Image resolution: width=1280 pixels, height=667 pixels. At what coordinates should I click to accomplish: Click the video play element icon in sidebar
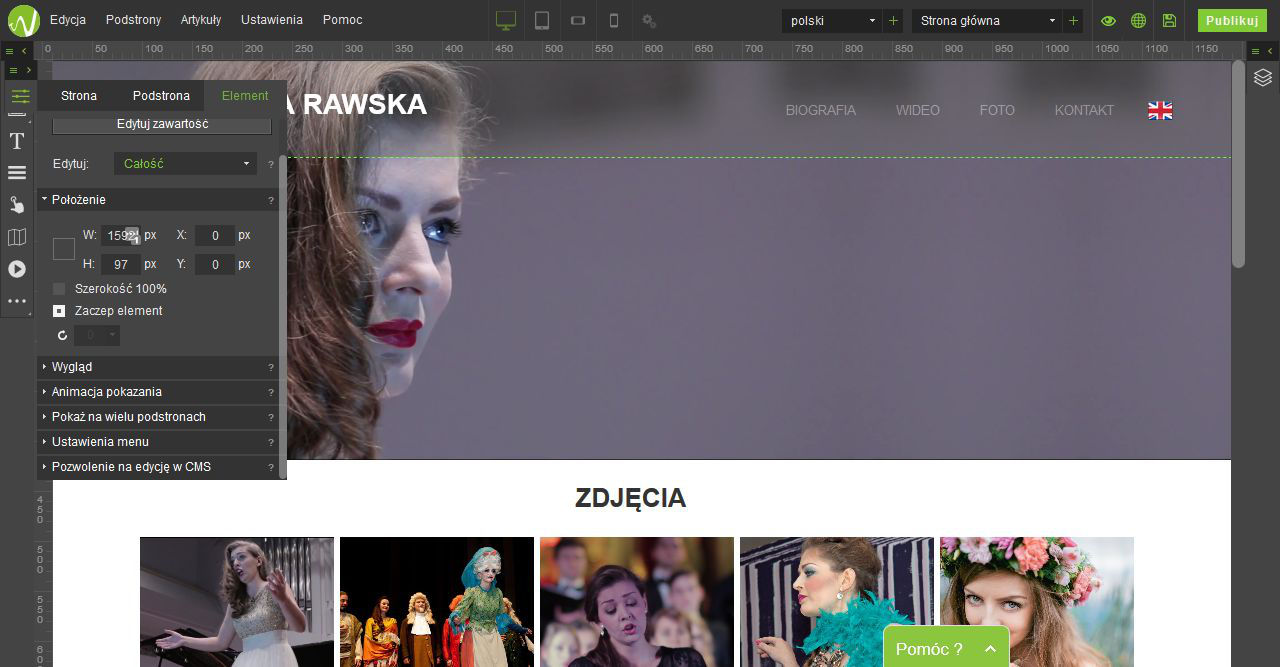[16, 269]
